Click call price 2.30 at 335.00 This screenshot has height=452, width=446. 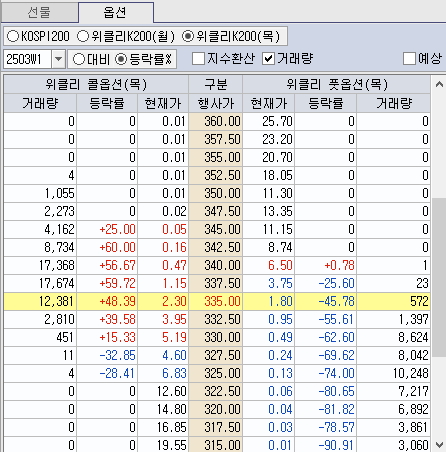point(163,301)
